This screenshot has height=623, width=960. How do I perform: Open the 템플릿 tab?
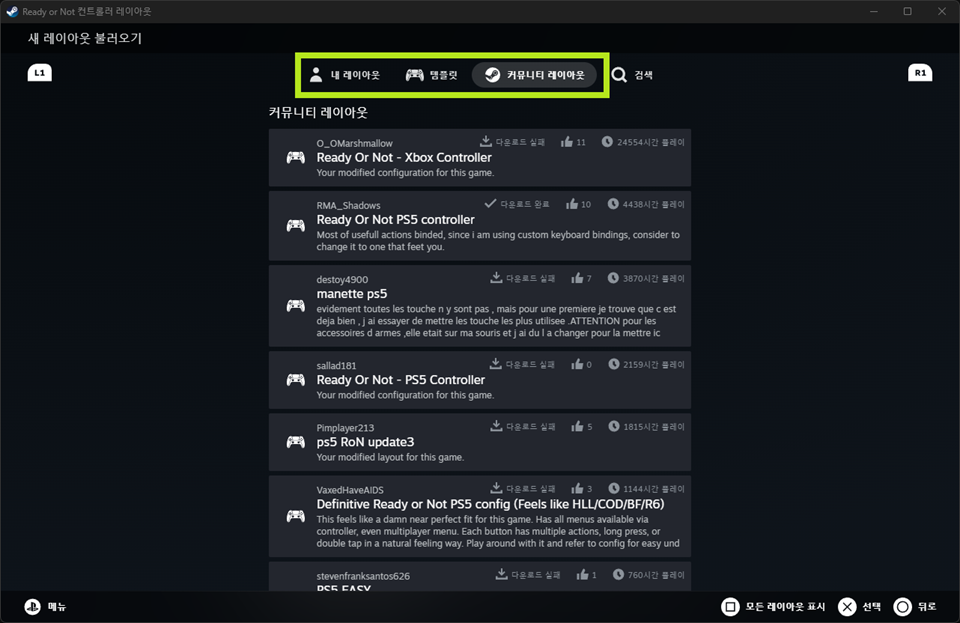pyautogui.click(x=432, y=75)
